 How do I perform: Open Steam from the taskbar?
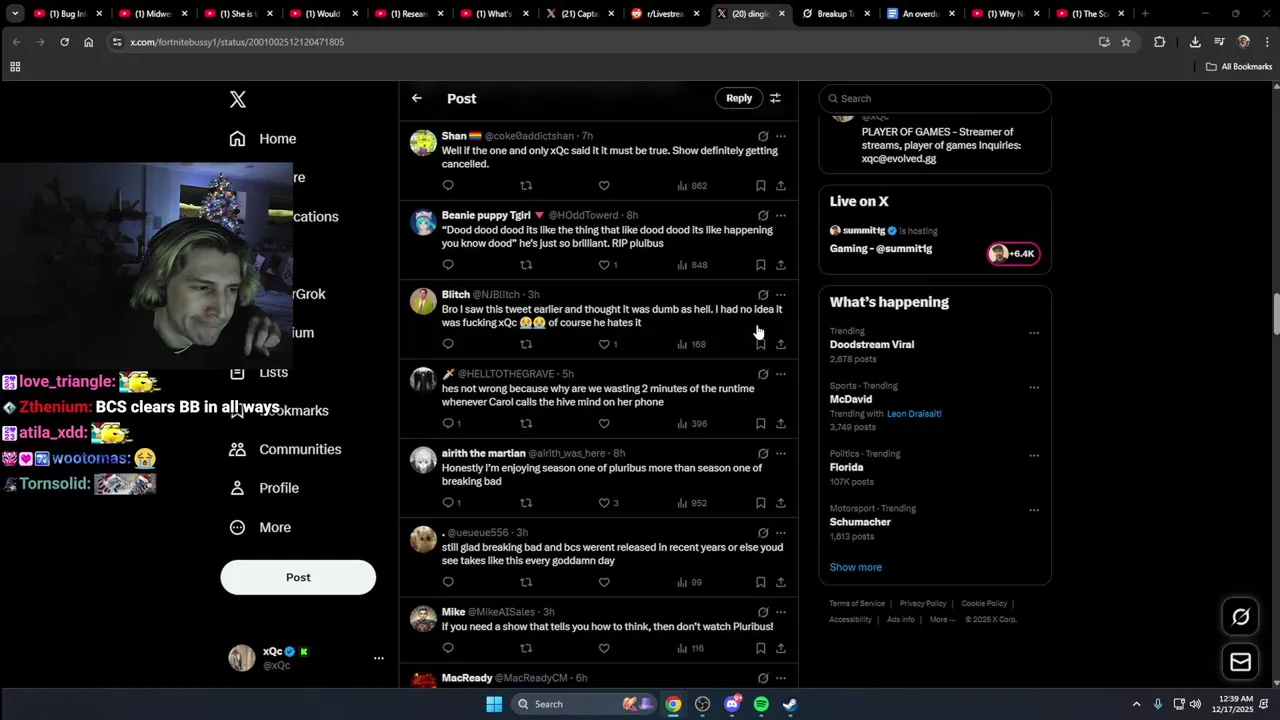coord(790,704)
